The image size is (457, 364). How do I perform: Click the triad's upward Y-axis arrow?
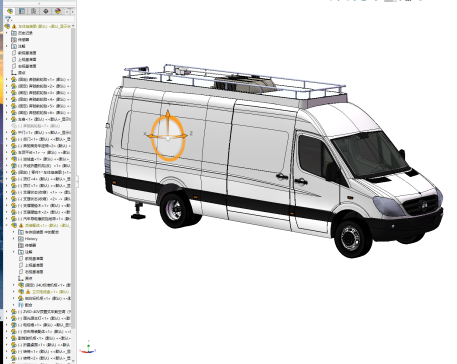click(x=168, y=115)
